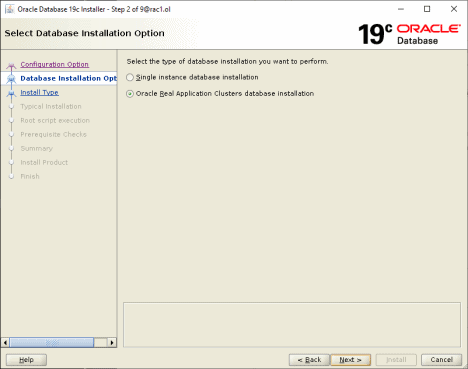Click the left arrow of the steps scrollbar
The height and width of the screenshot is (369, 468).
pos(5,342)
